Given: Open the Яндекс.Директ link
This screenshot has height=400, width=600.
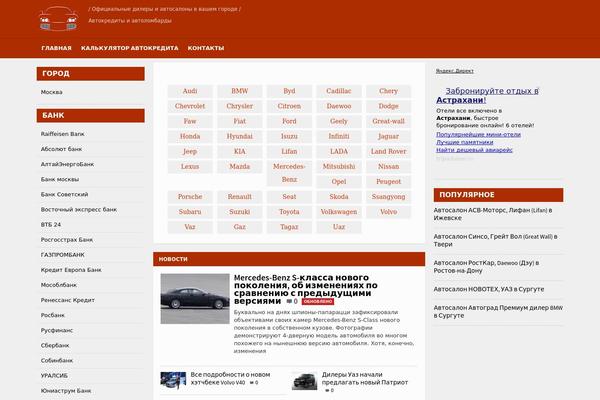Looking at the screenshot, I should tap(455, 71).
